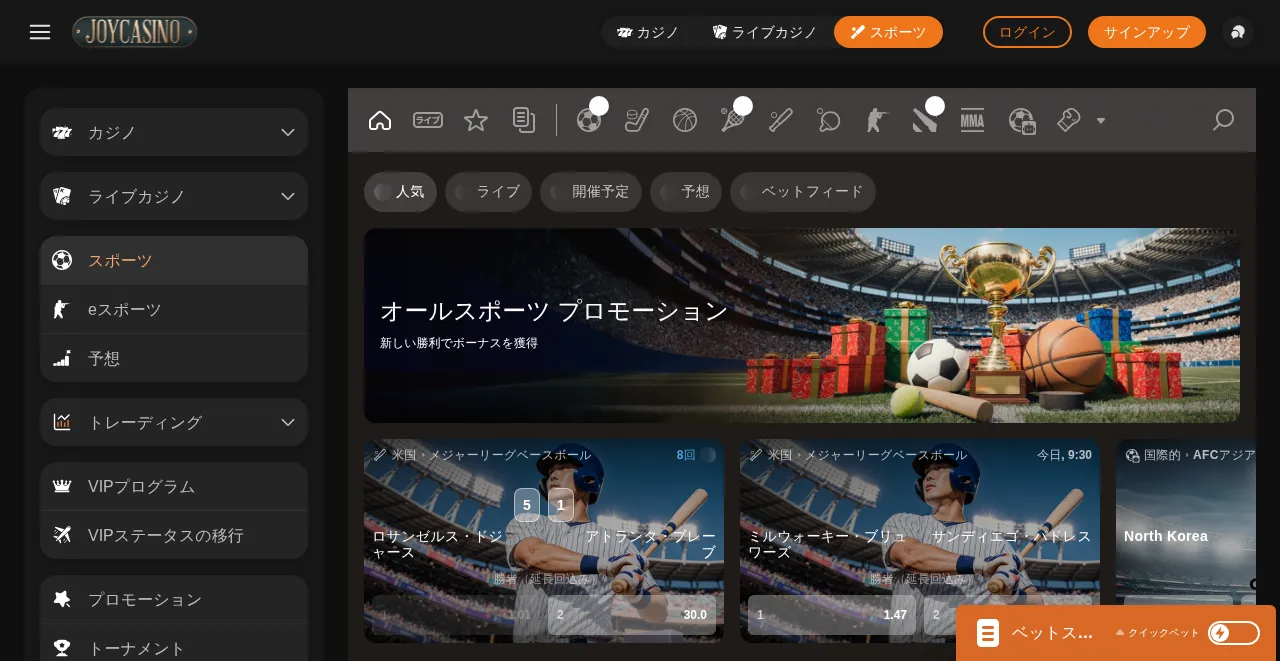Open VIPプログラム in the sidebar
The height and width of the screenshot is (661, 1280).
click(174, 487)
